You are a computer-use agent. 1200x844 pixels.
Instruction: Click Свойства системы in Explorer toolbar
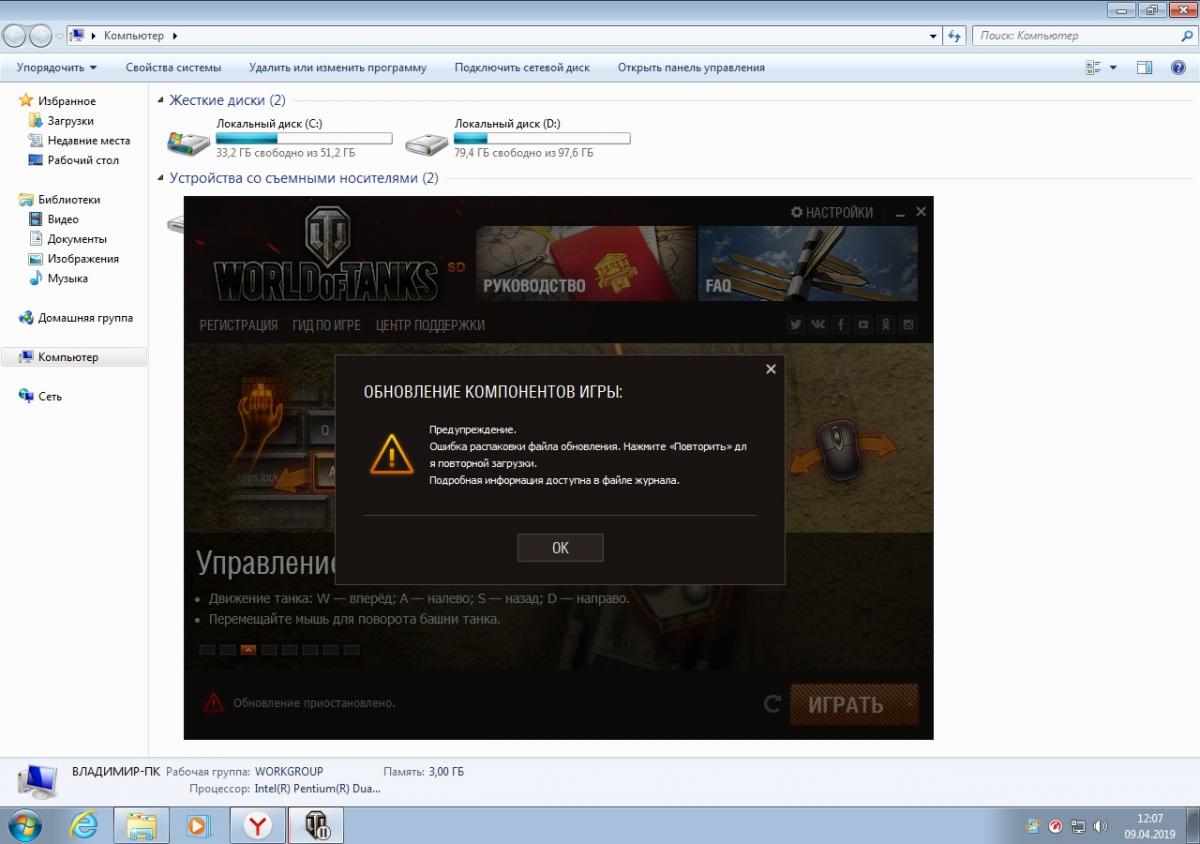(x=173, y=68)
